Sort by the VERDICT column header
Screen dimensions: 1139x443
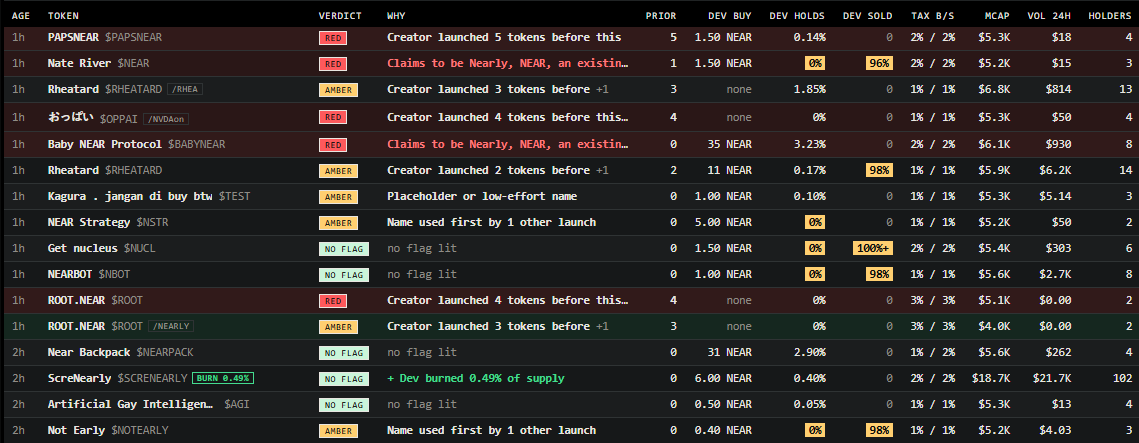pos(340,15)
